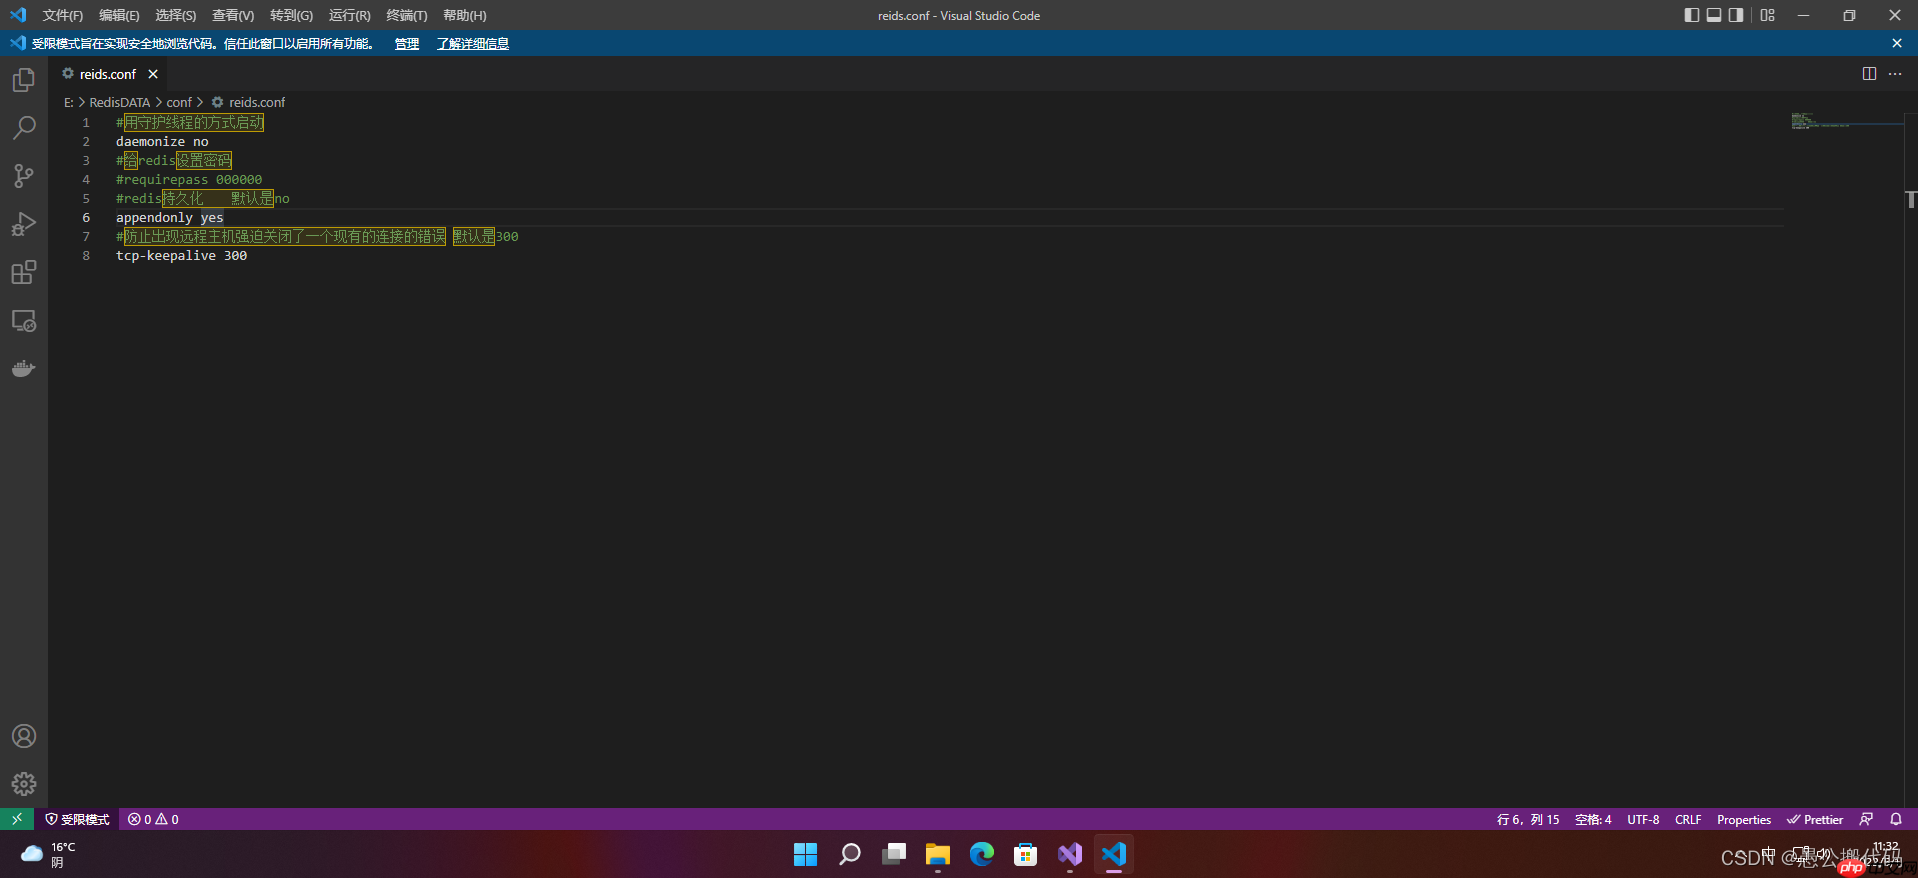
Task: Change encoding via UTF-8 status item
Action: pyautogui.click(x=1643, y=819)
